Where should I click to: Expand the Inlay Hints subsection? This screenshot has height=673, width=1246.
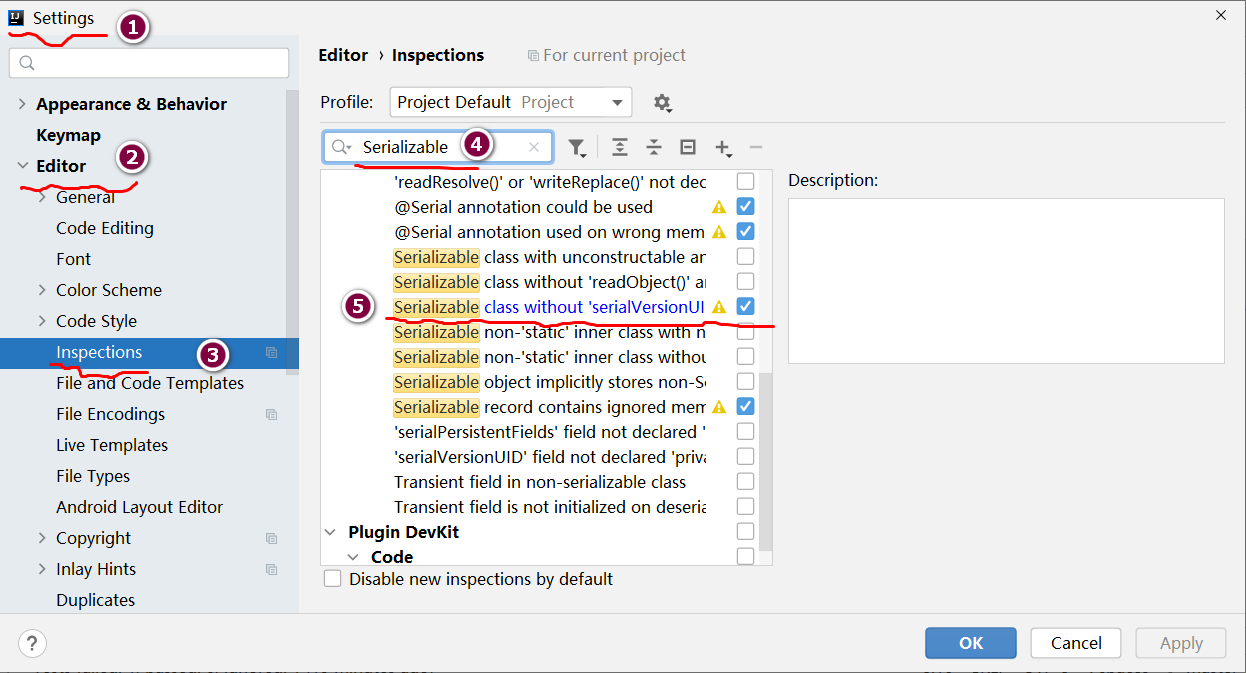point(42,569)
